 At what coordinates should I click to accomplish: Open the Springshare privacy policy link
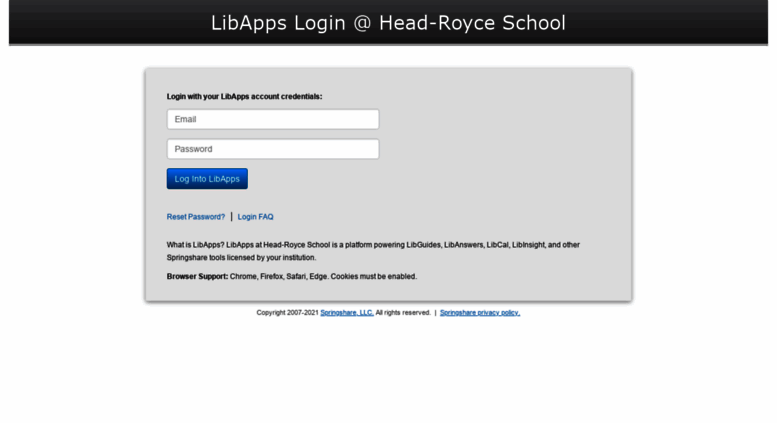coord(479,313)
